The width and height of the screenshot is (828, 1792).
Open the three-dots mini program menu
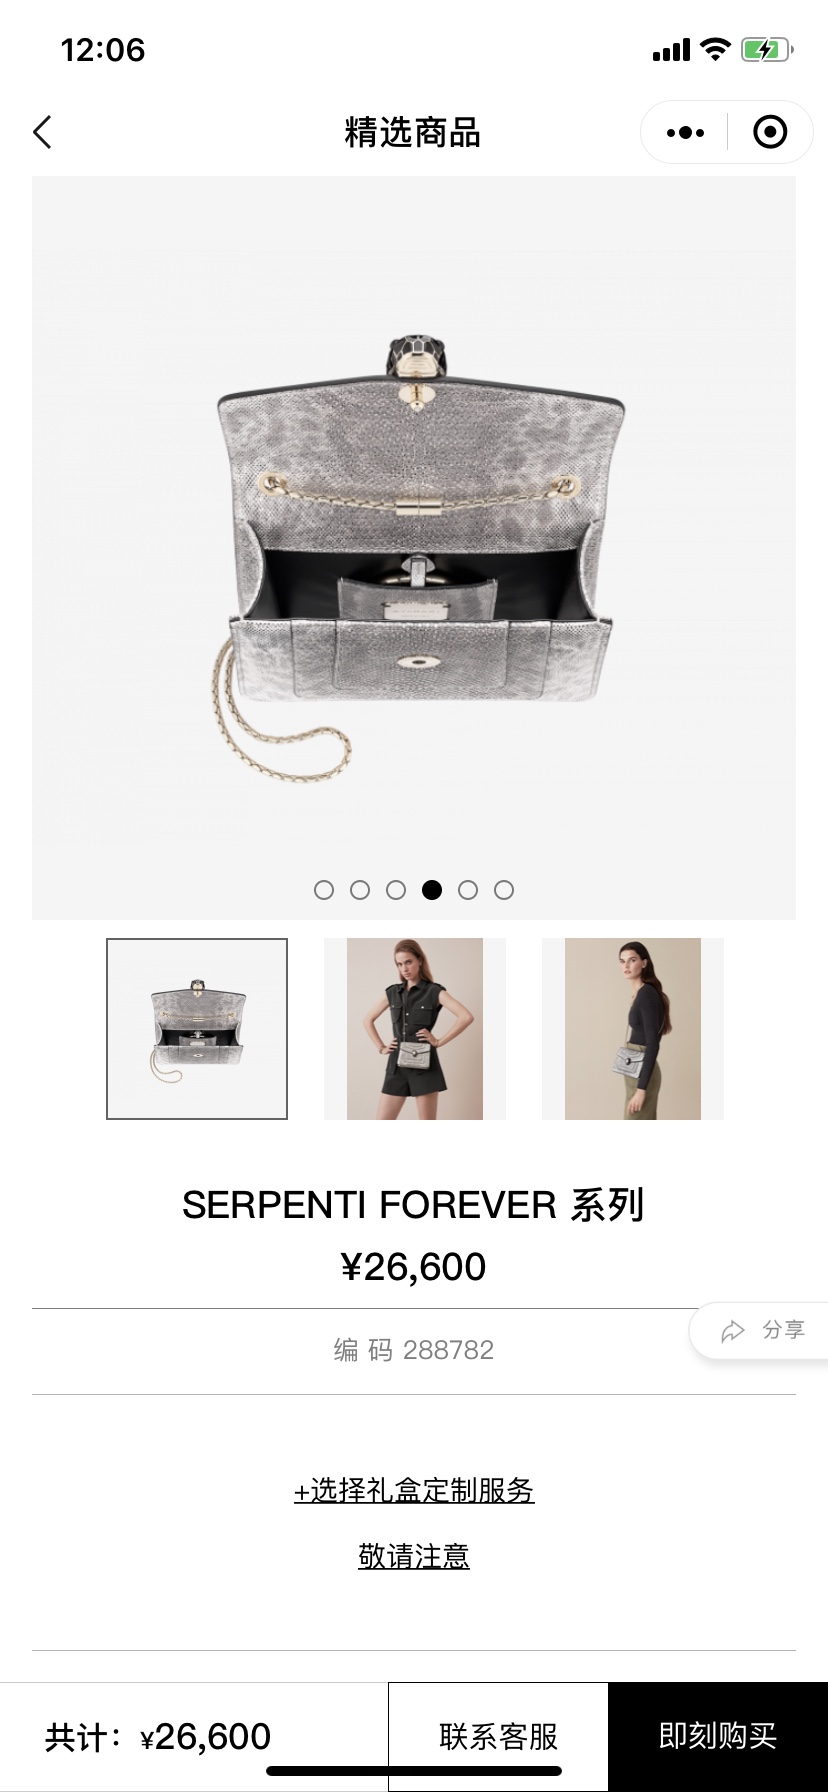click(685, 132)
